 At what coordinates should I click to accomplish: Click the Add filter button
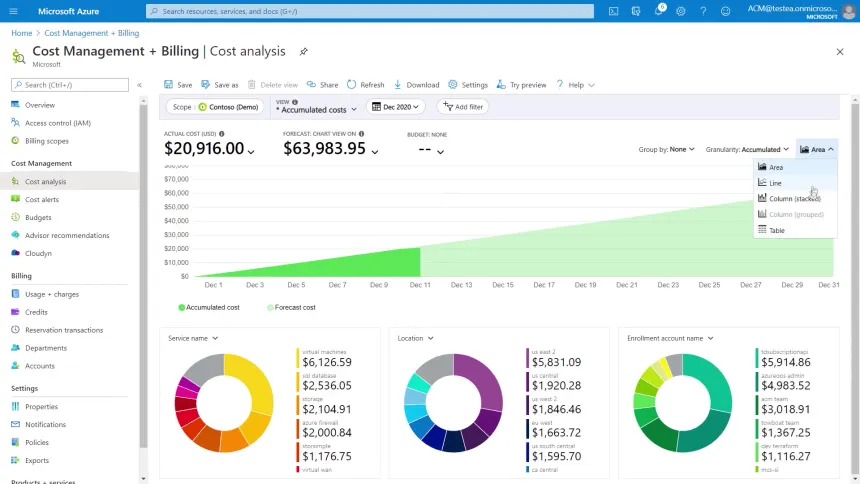(x=463, y=107)
